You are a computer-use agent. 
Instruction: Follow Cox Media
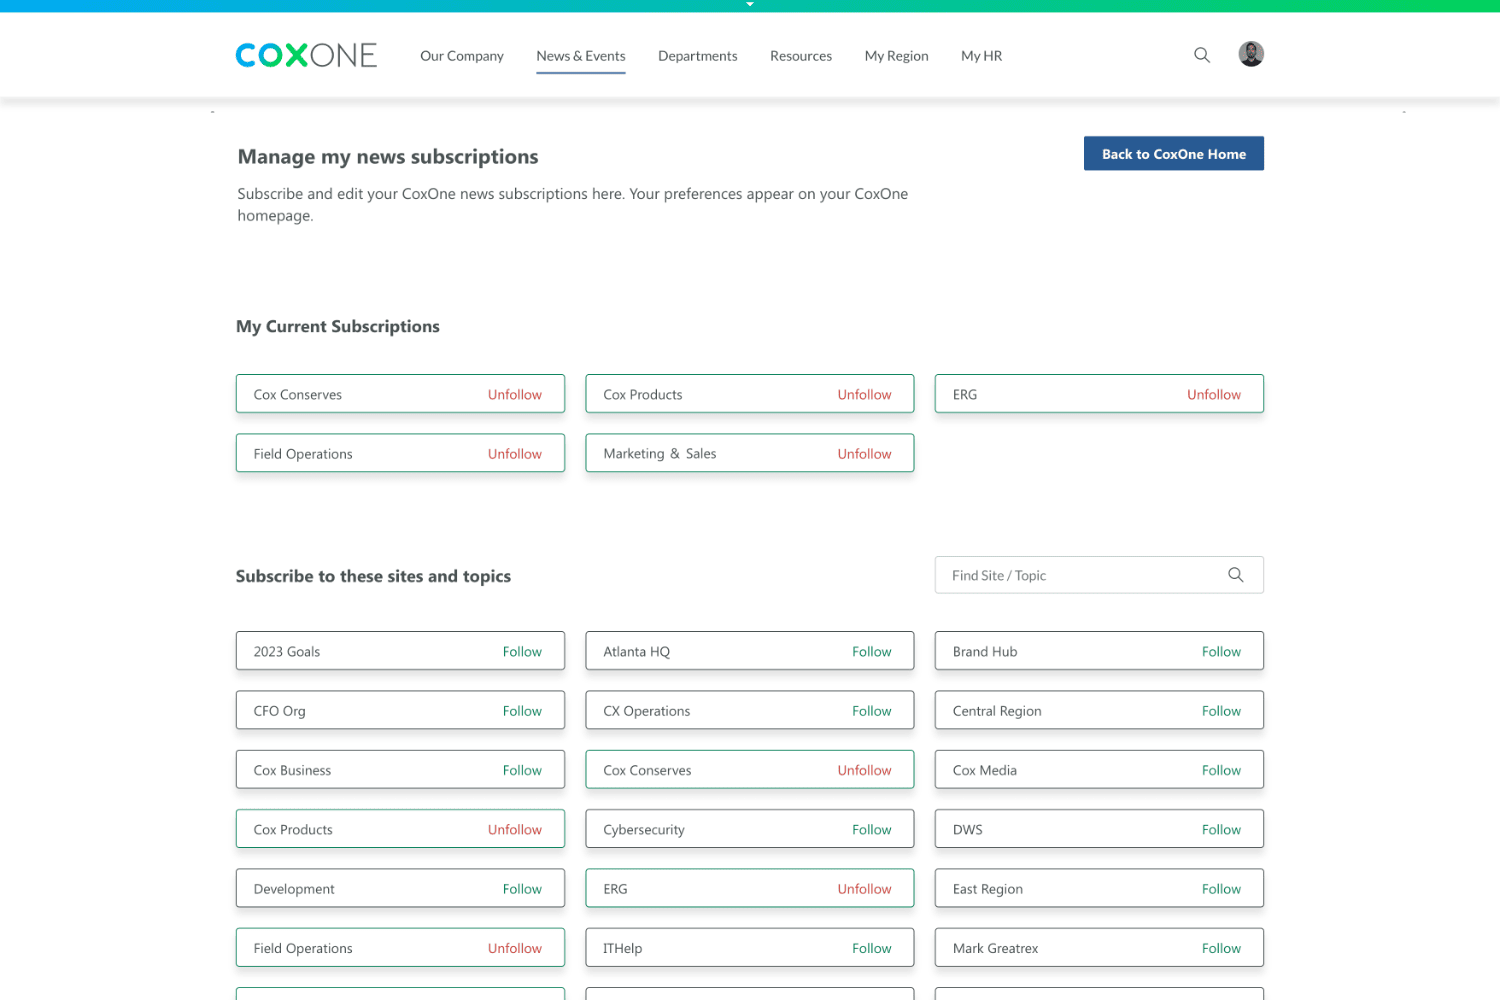pyautogui.click(x=1221, y=770)
